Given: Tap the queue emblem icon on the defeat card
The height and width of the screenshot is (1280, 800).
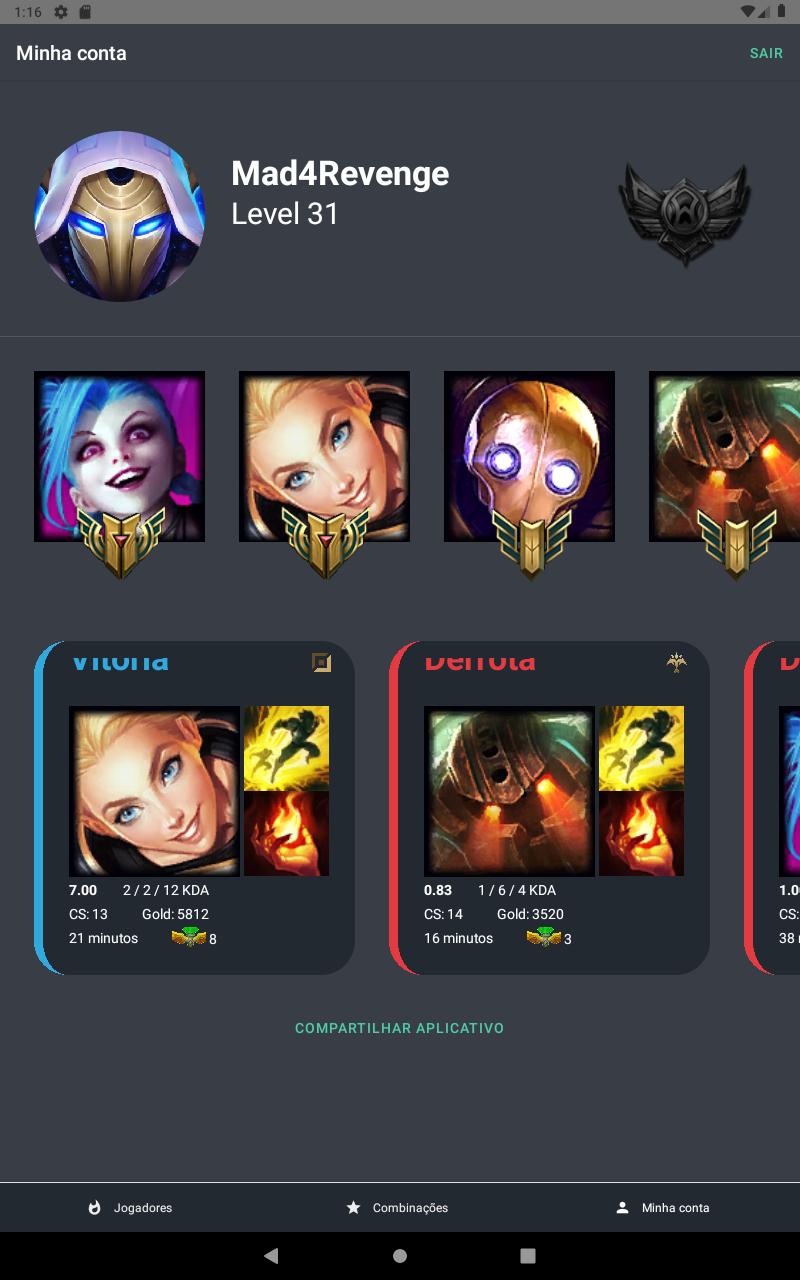Looking at the screenshot, I should point(677,662).
